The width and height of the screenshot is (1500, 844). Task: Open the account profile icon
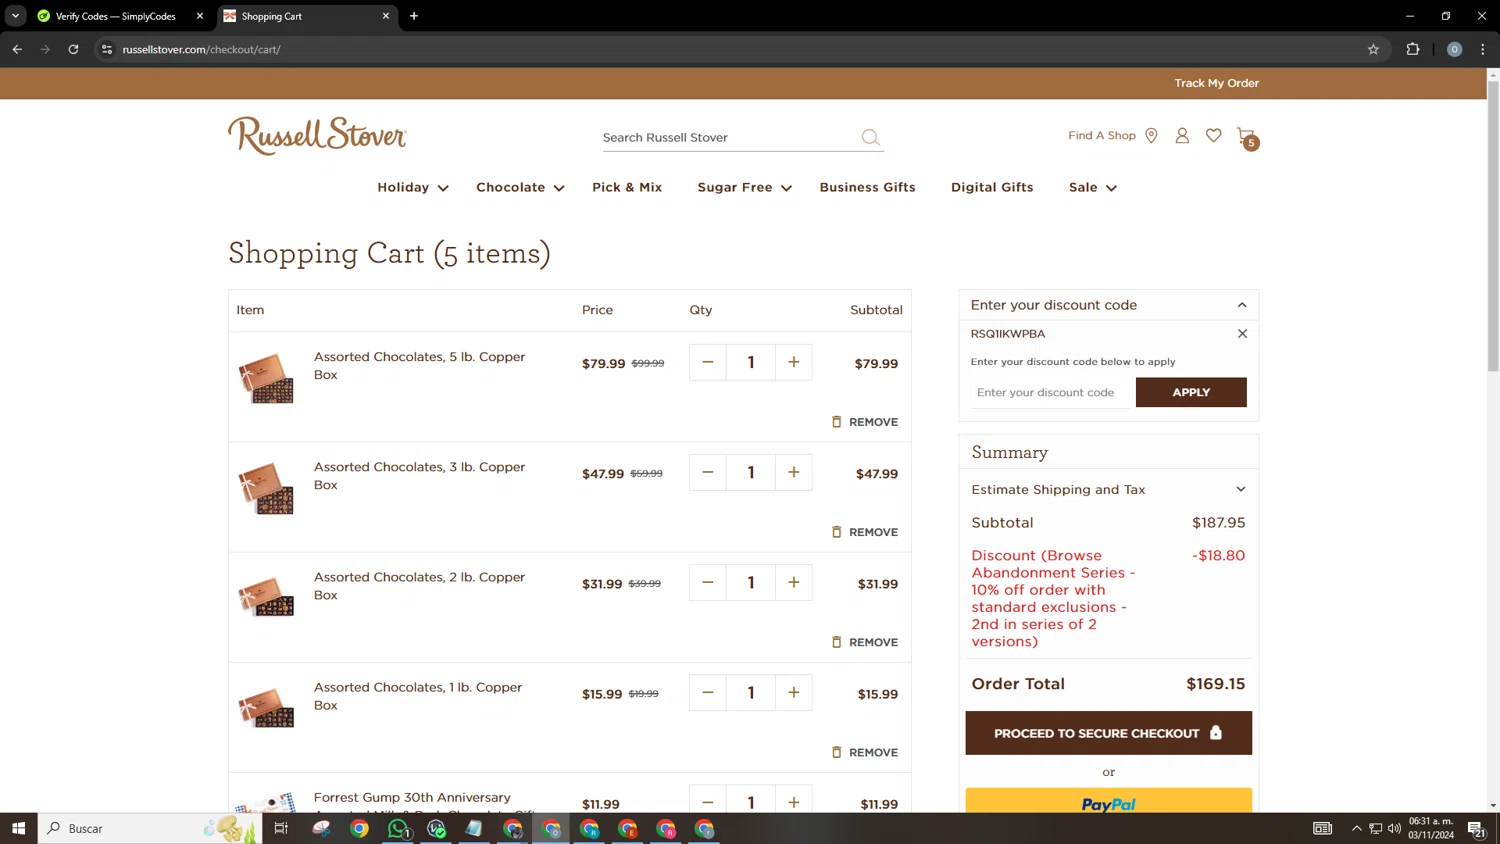click(x=1182, y=135)
